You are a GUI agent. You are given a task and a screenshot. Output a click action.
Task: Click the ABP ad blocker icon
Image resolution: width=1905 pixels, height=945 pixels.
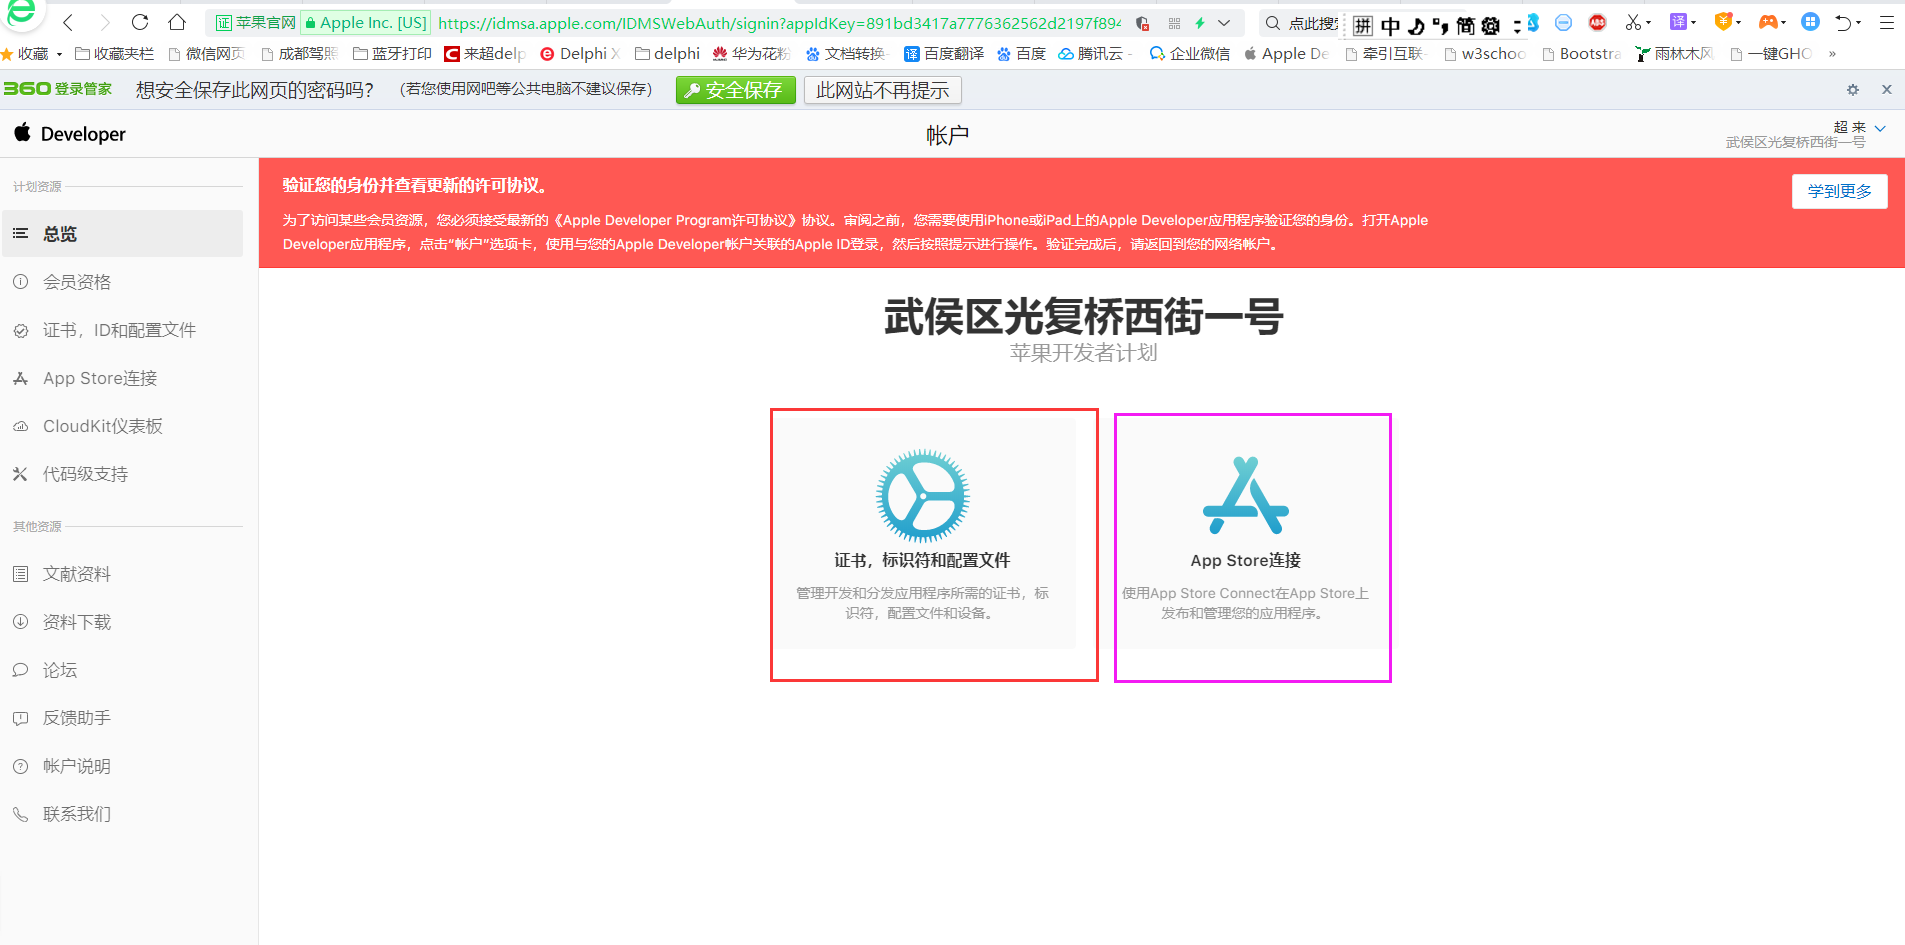(x=1598, y=22)
